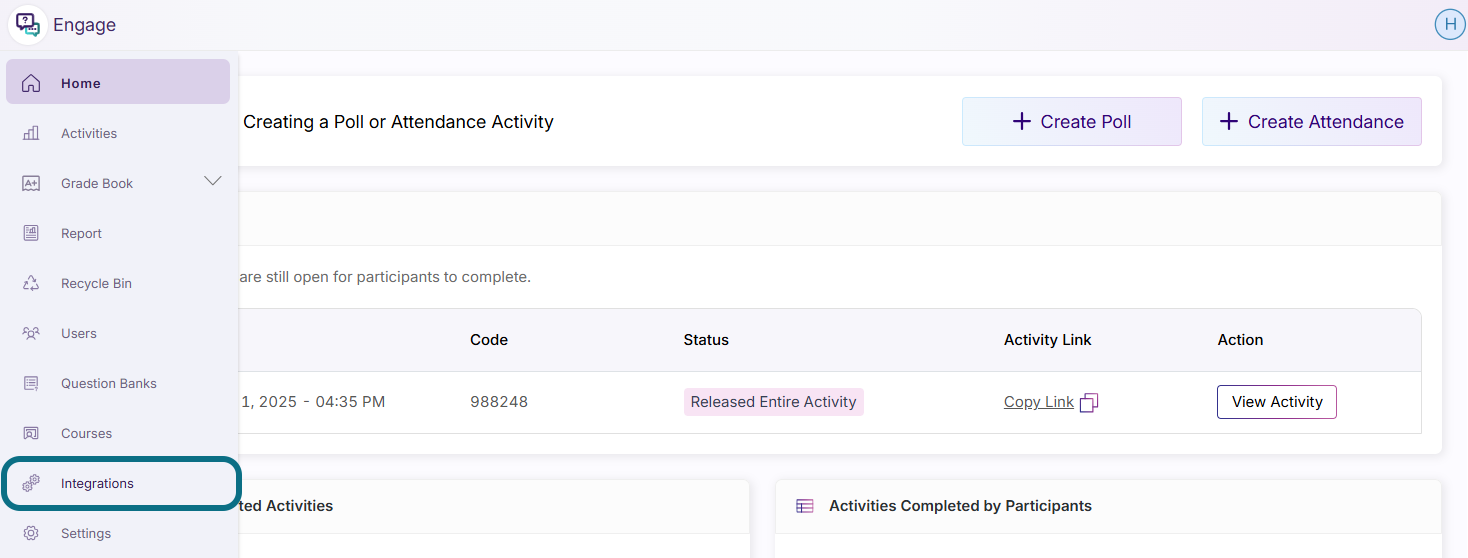The width and height of the screenshot is (1468, 558).
Task: Click the Engage logo icon
Action: click(x=27, y=25)
